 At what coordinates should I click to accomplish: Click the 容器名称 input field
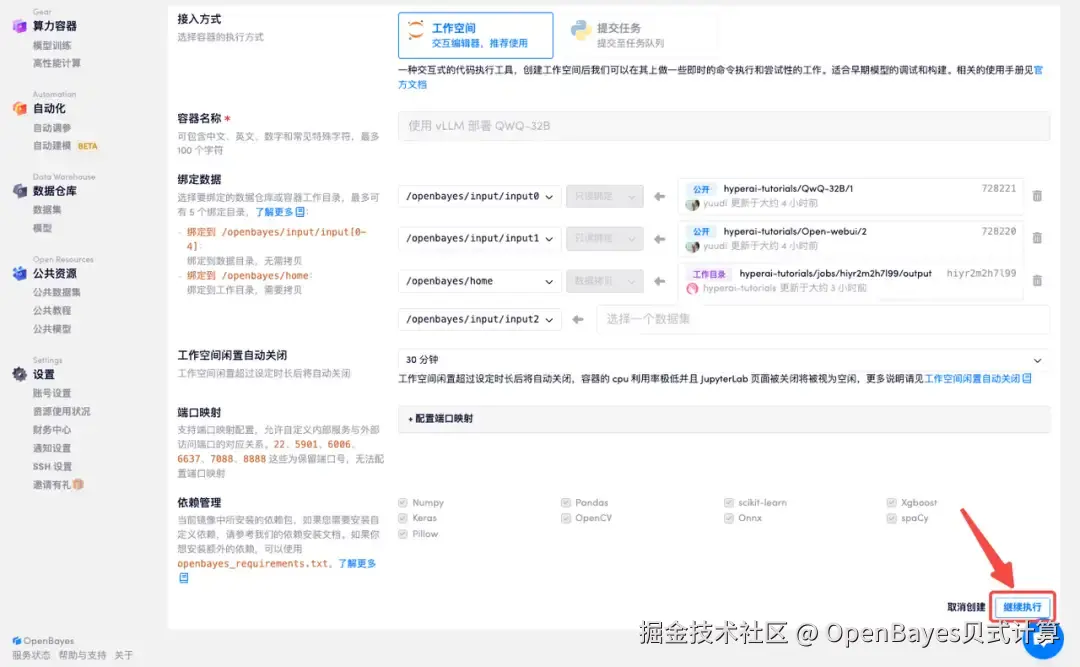[724, 126]
